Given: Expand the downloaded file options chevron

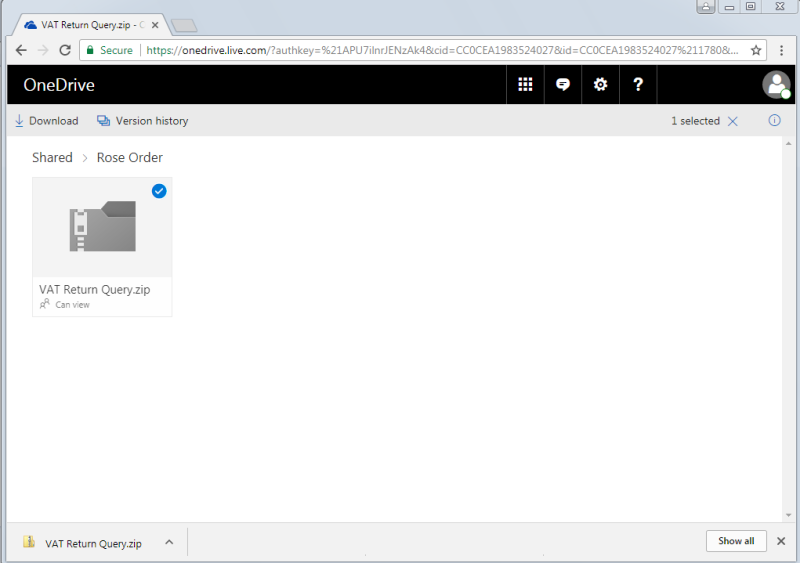Looking at the screenshot, I should coord(169,542).
